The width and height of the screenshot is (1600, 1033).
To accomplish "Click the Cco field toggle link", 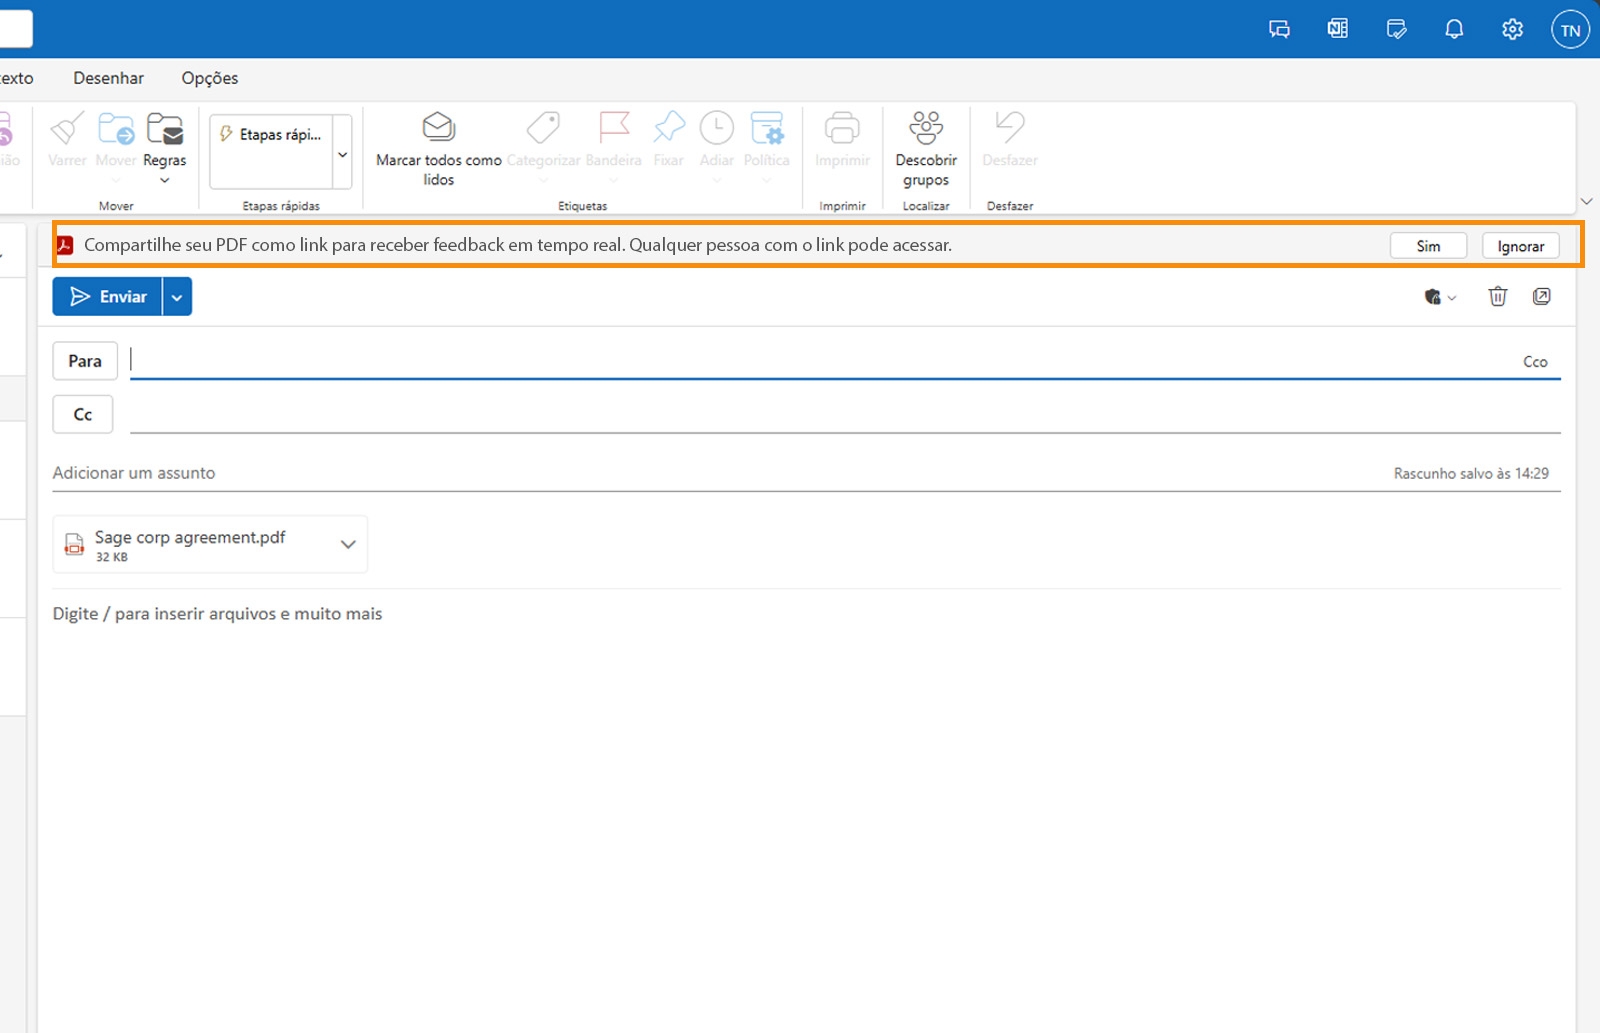I will point(1535,361).
